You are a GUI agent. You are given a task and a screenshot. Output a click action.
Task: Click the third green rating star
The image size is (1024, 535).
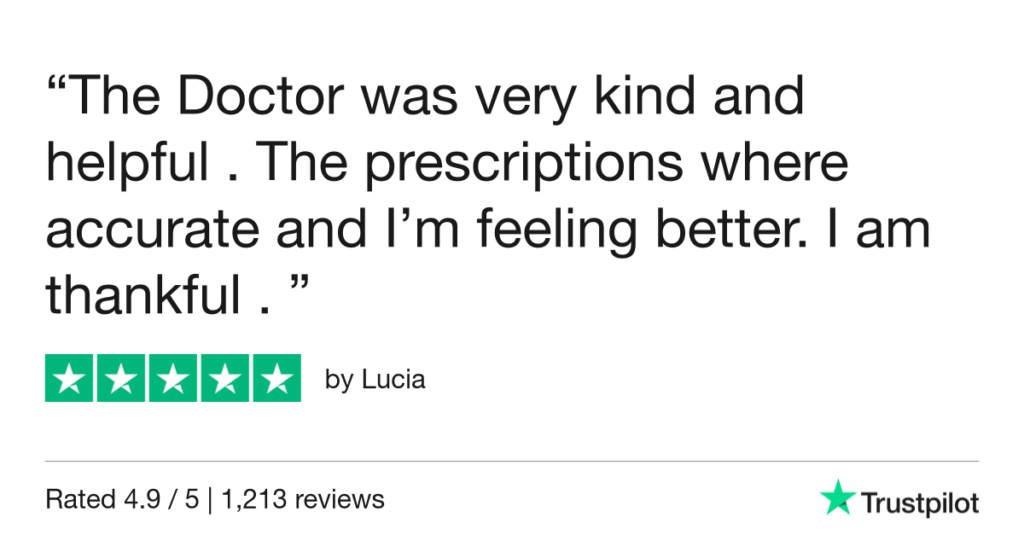(x=173, y=378)
